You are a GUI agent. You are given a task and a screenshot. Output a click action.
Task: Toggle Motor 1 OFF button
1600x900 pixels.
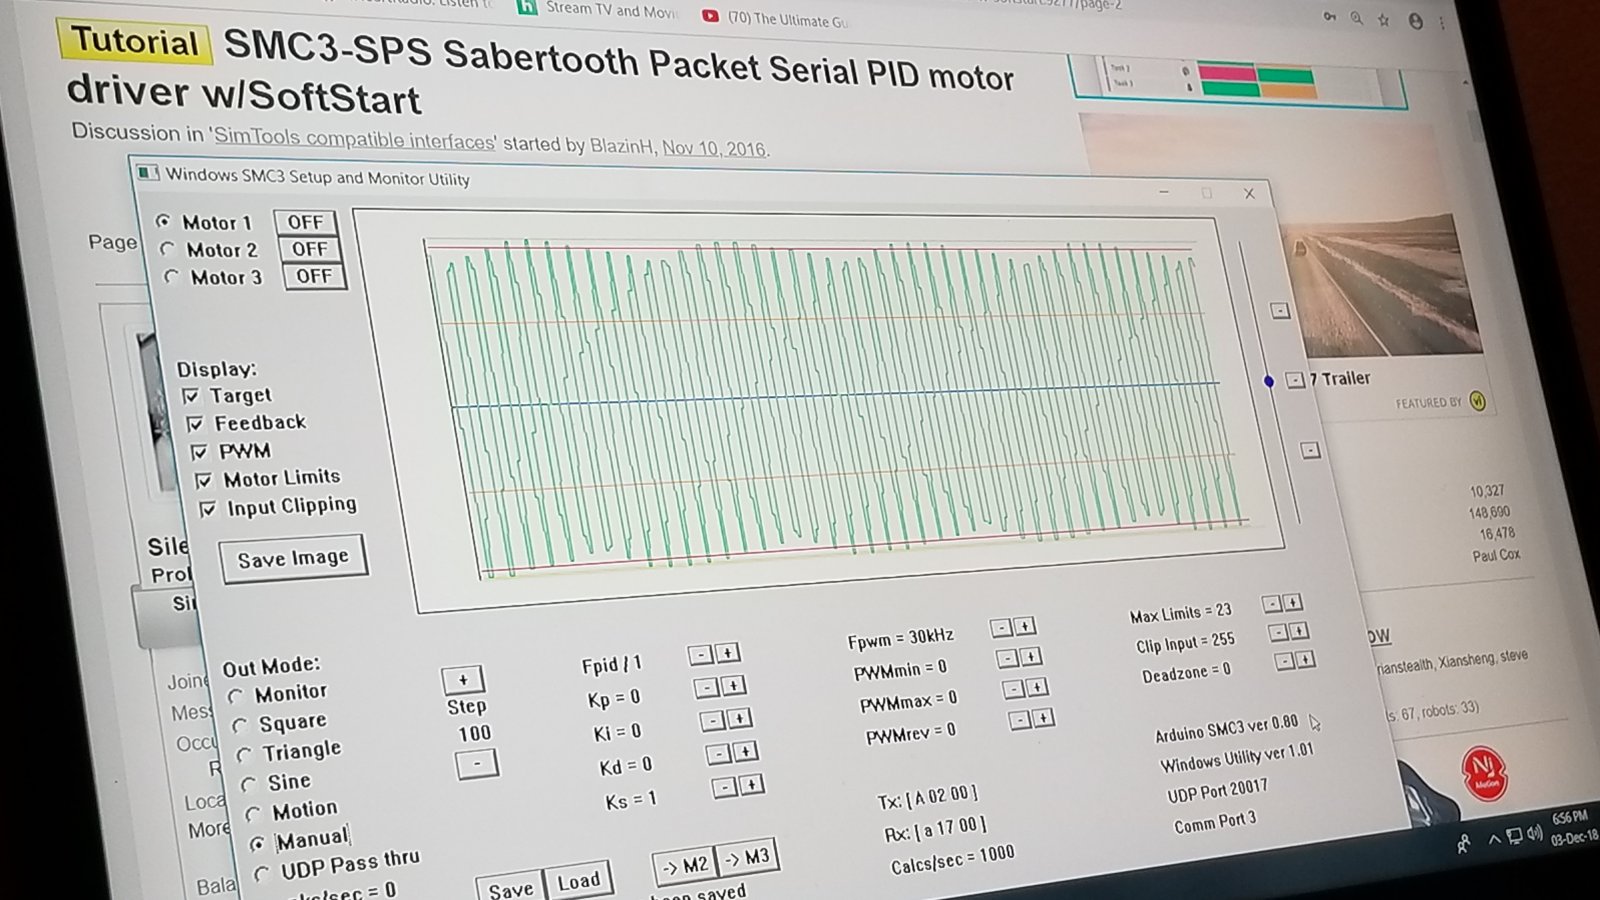click(305, 222)
